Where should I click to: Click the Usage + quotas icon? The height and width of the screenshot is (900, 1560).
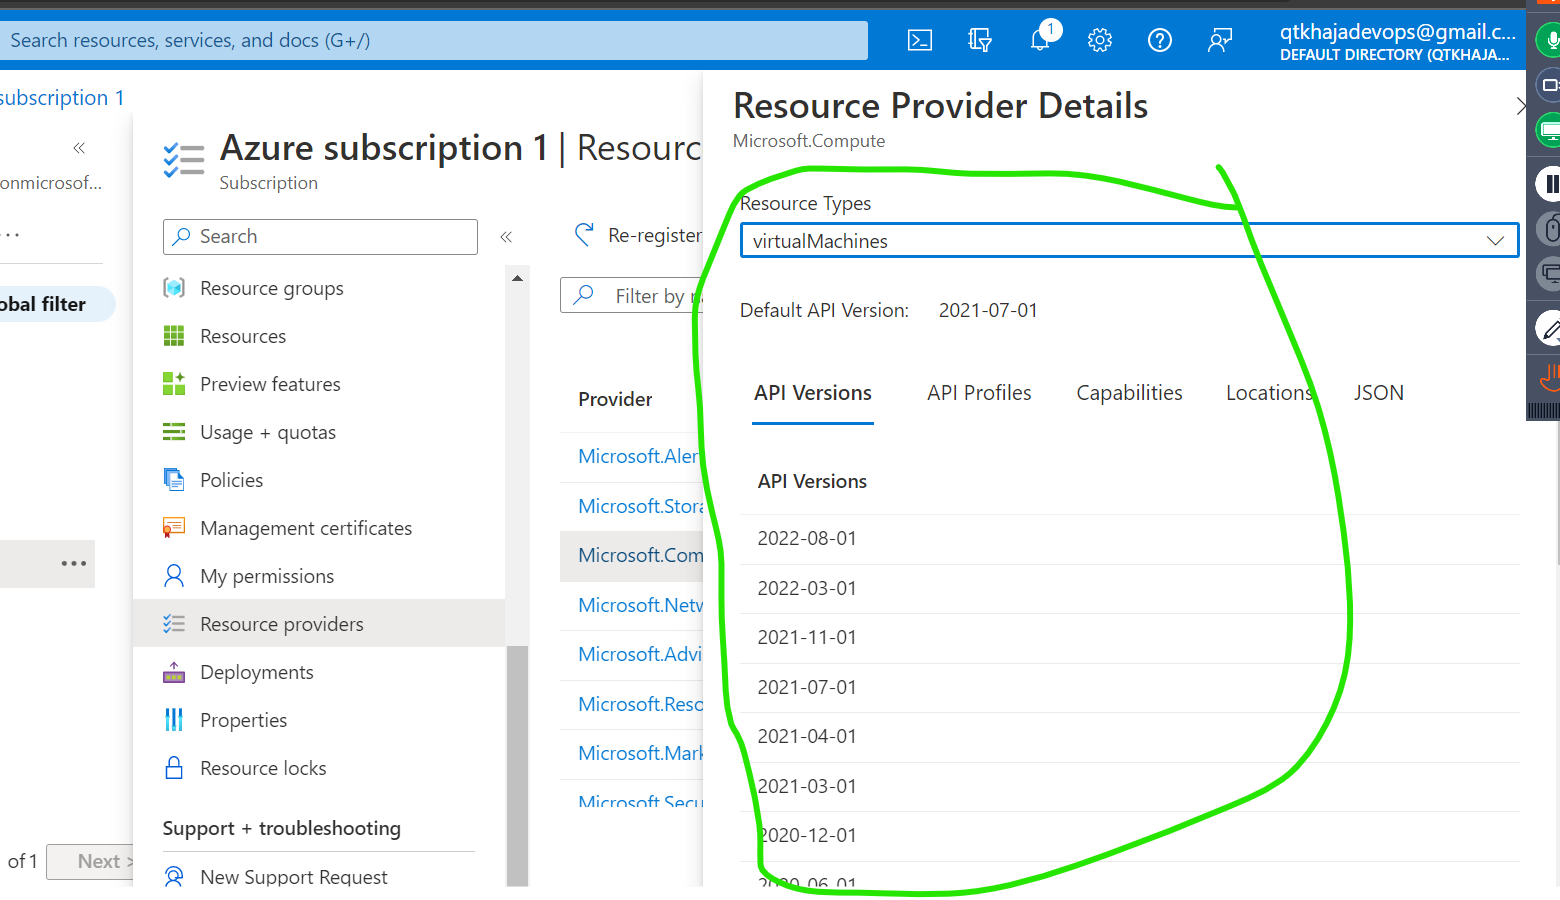[174, 432]
